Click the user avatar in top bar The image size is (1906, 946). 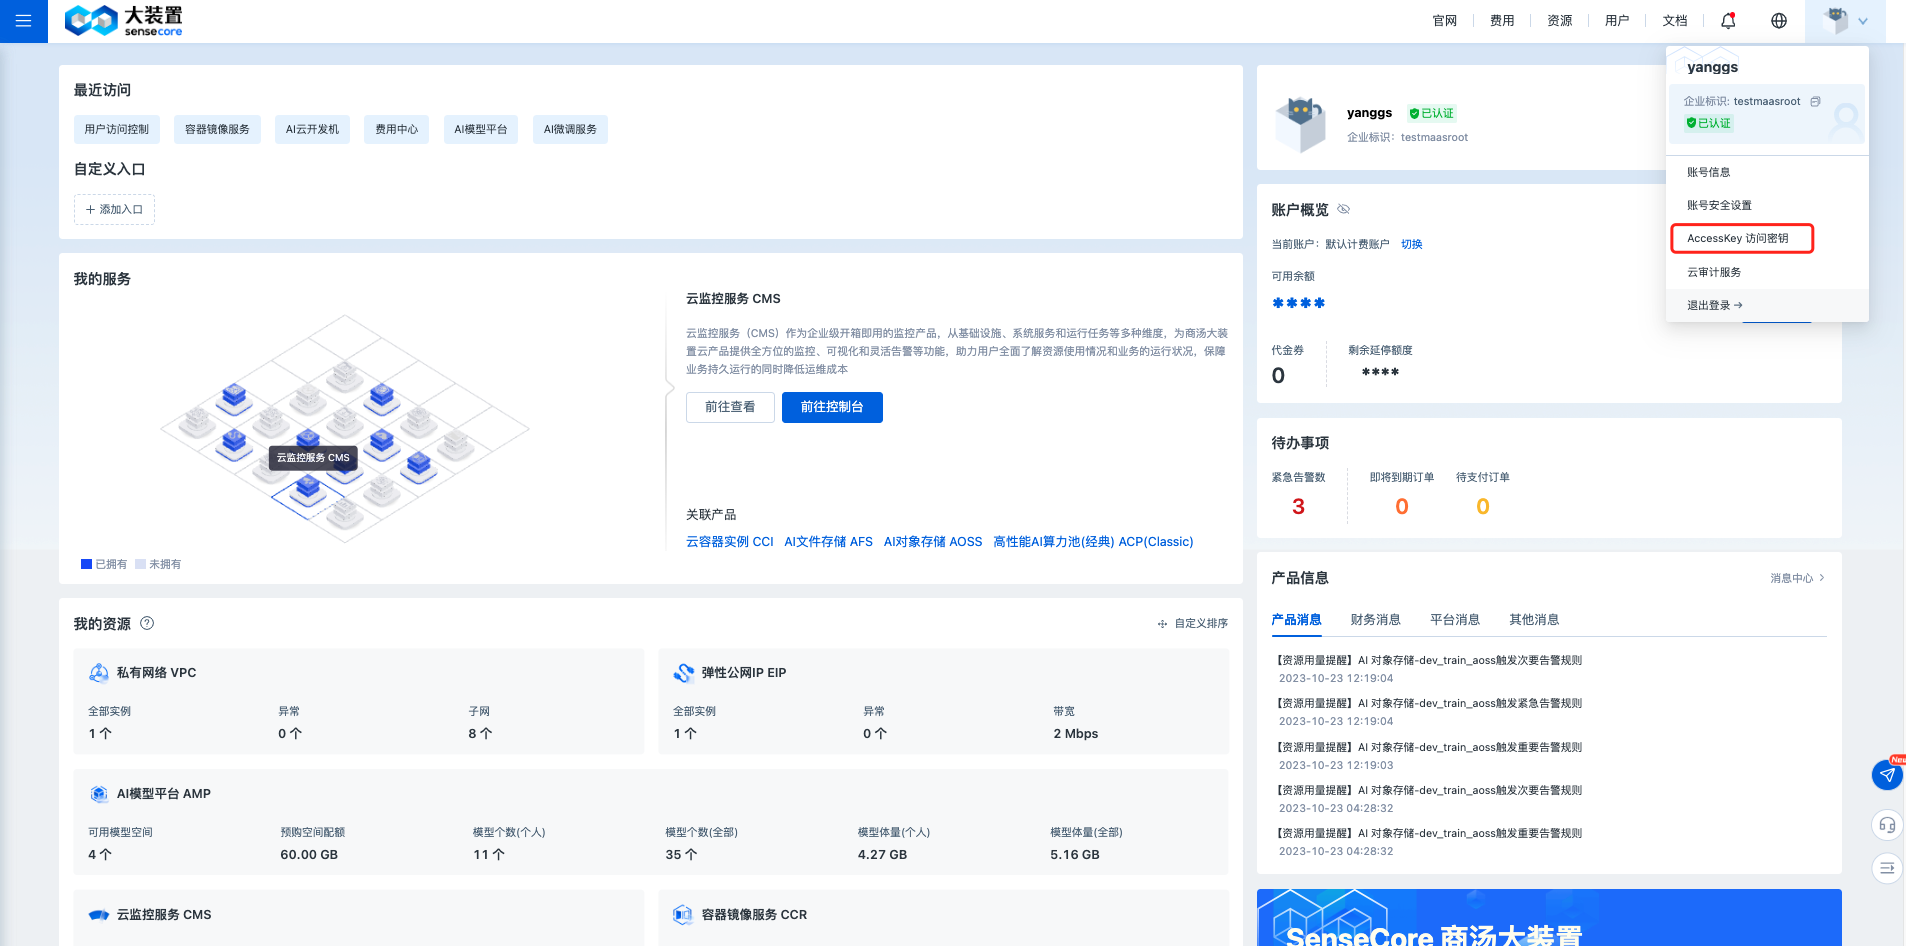click(1835, 21)
